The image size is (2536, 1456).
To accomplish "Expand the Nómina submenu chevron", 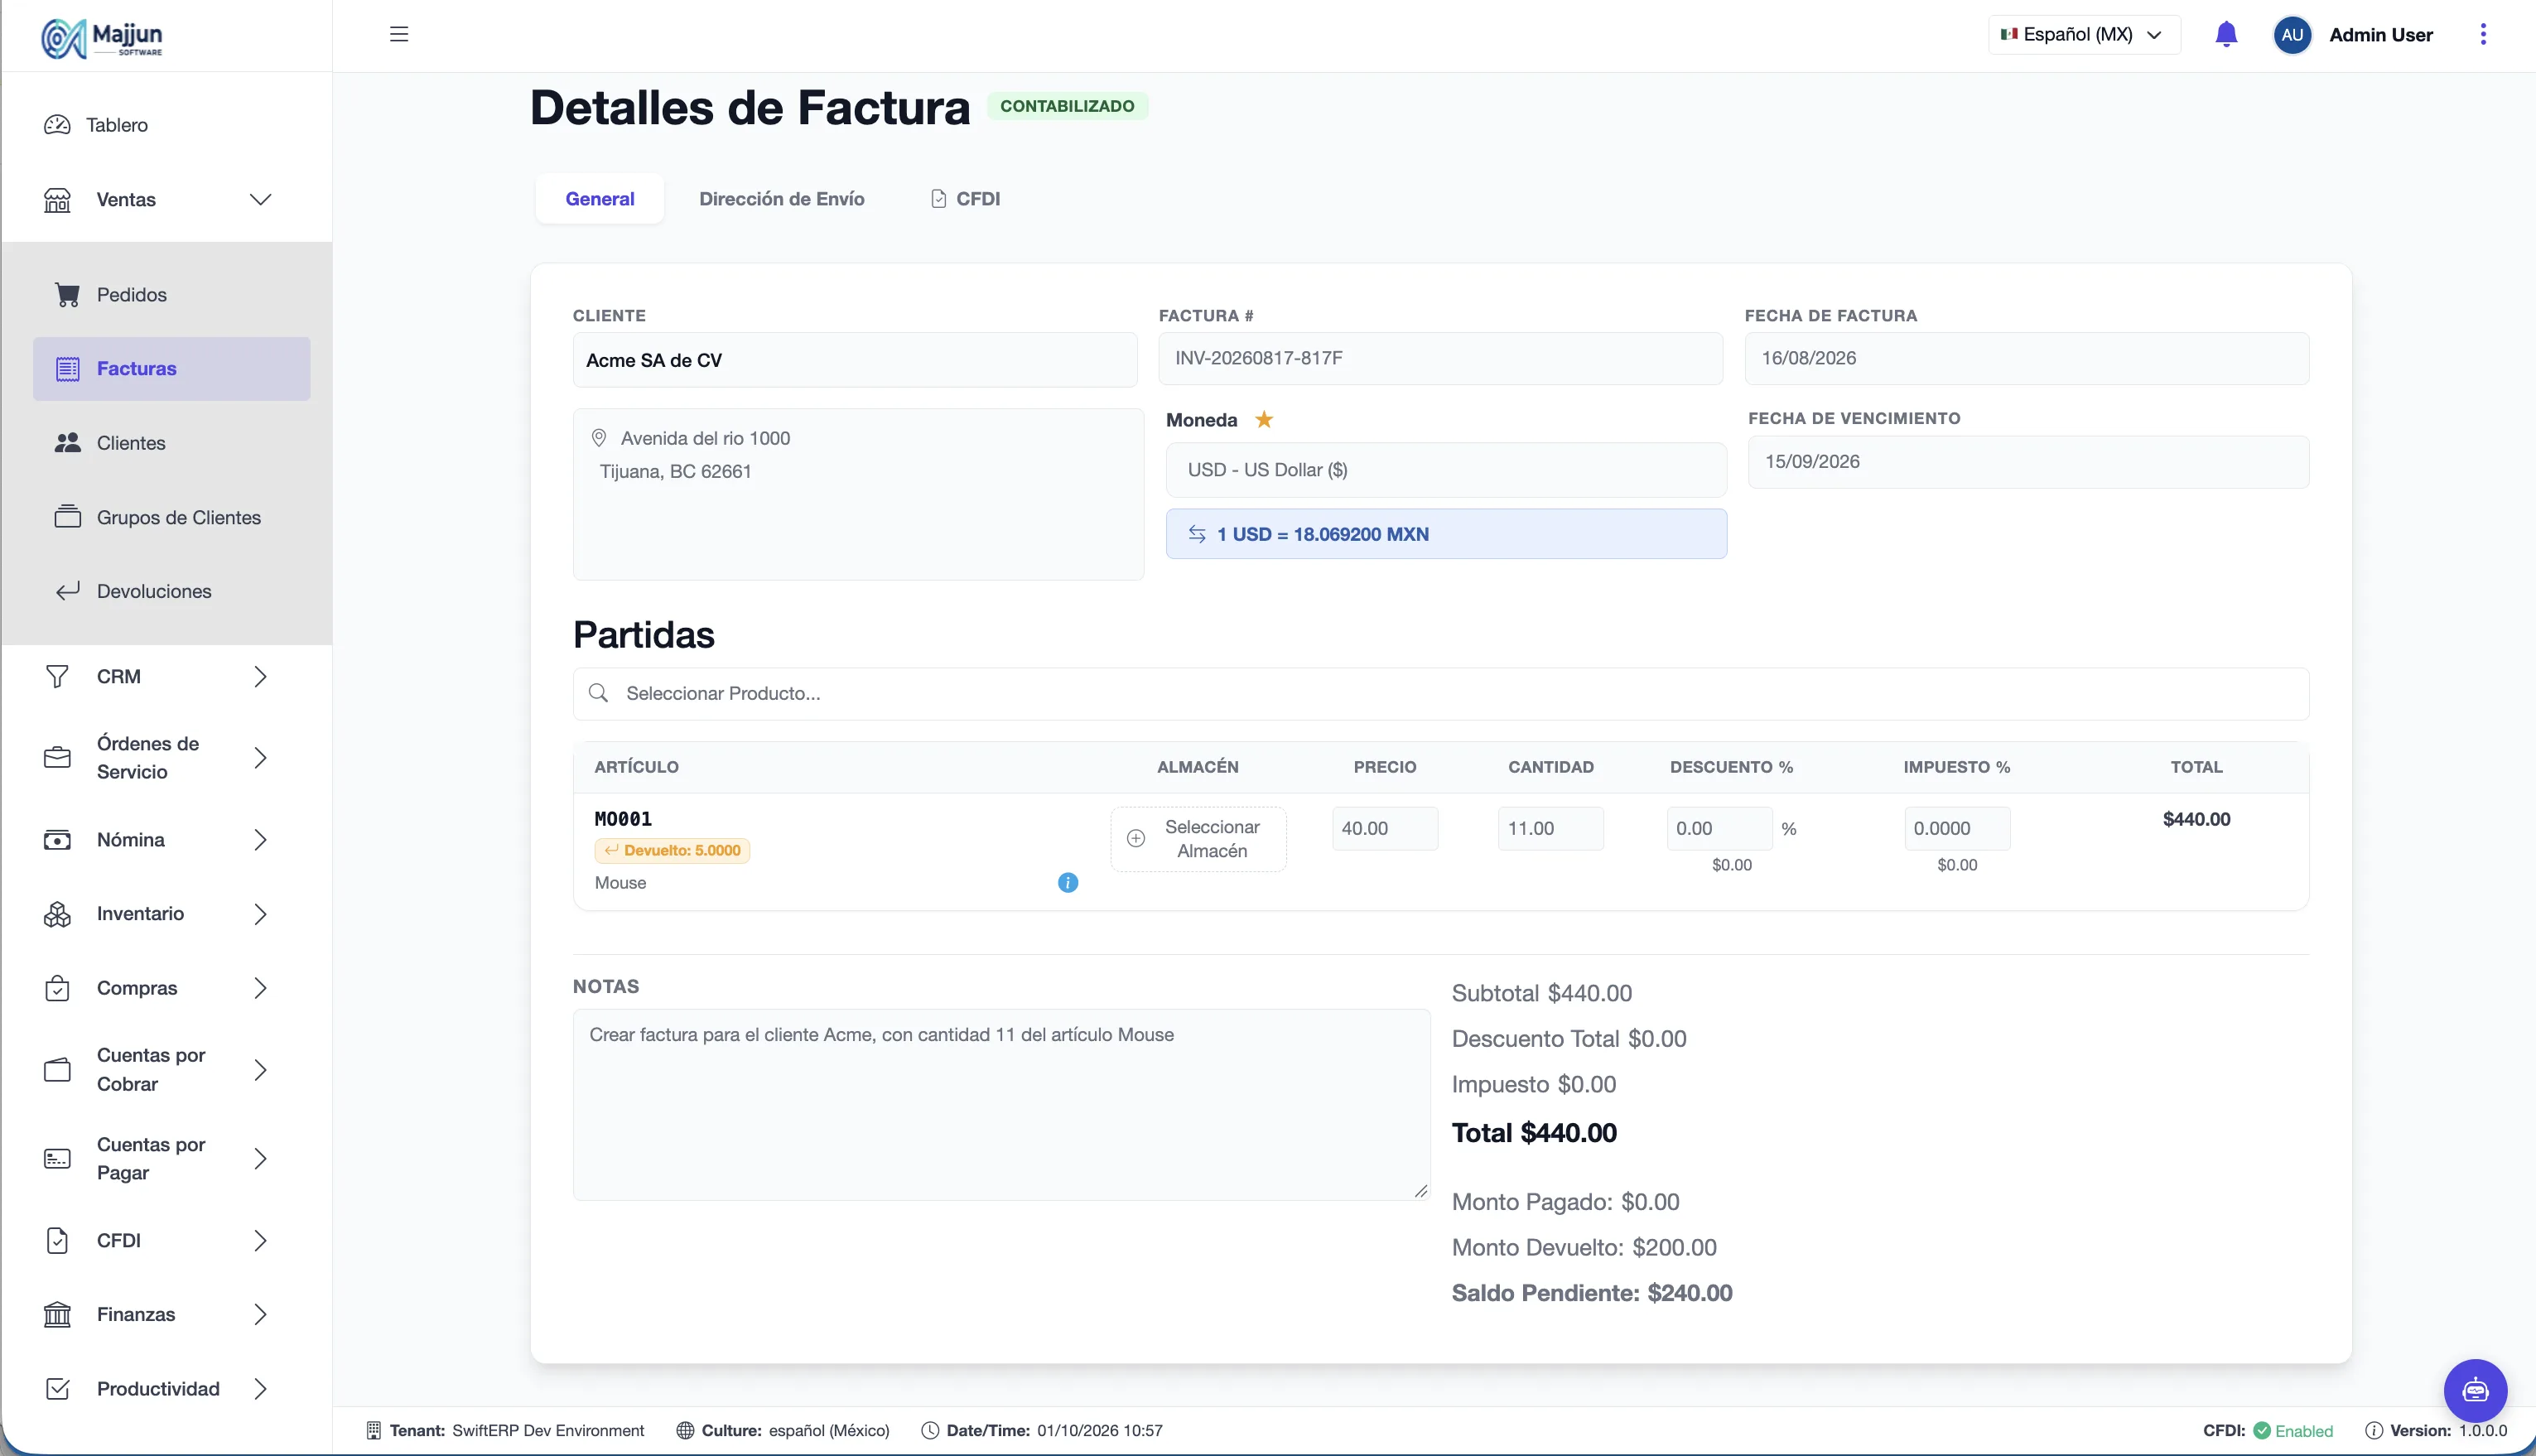I will click(260, 840).
